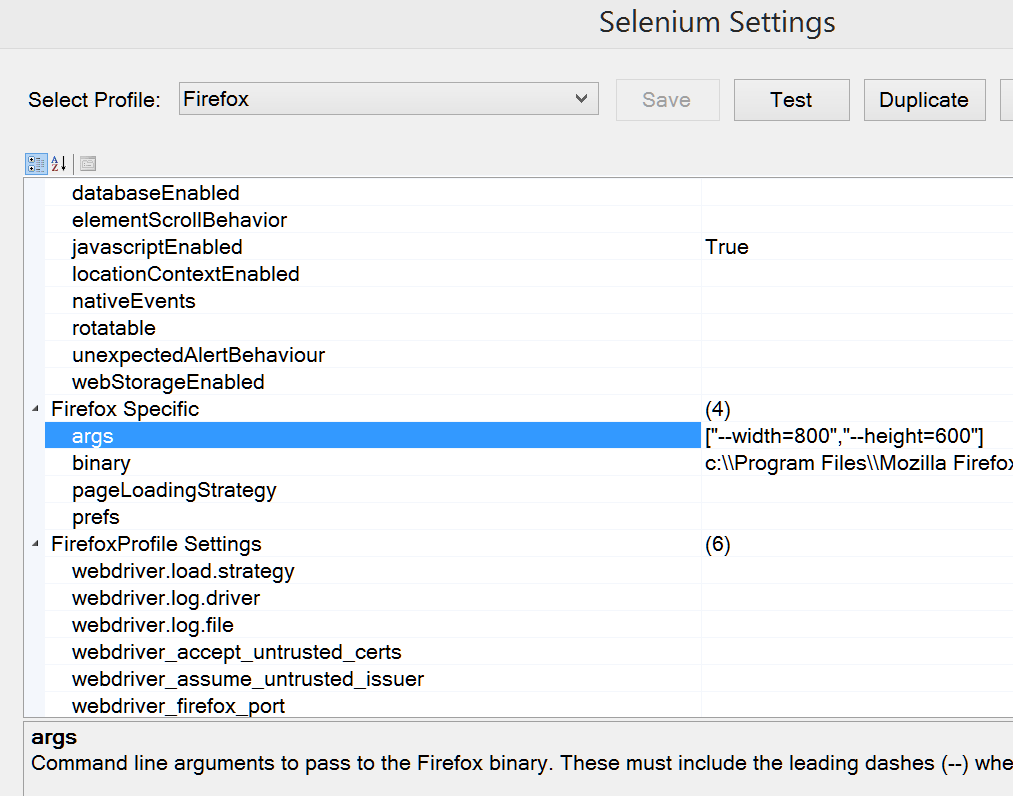The height and width of the screenshot is (796, 1013).
Task: Select the webdriver_firefox_port property
Action: click(x=178, y=706)
